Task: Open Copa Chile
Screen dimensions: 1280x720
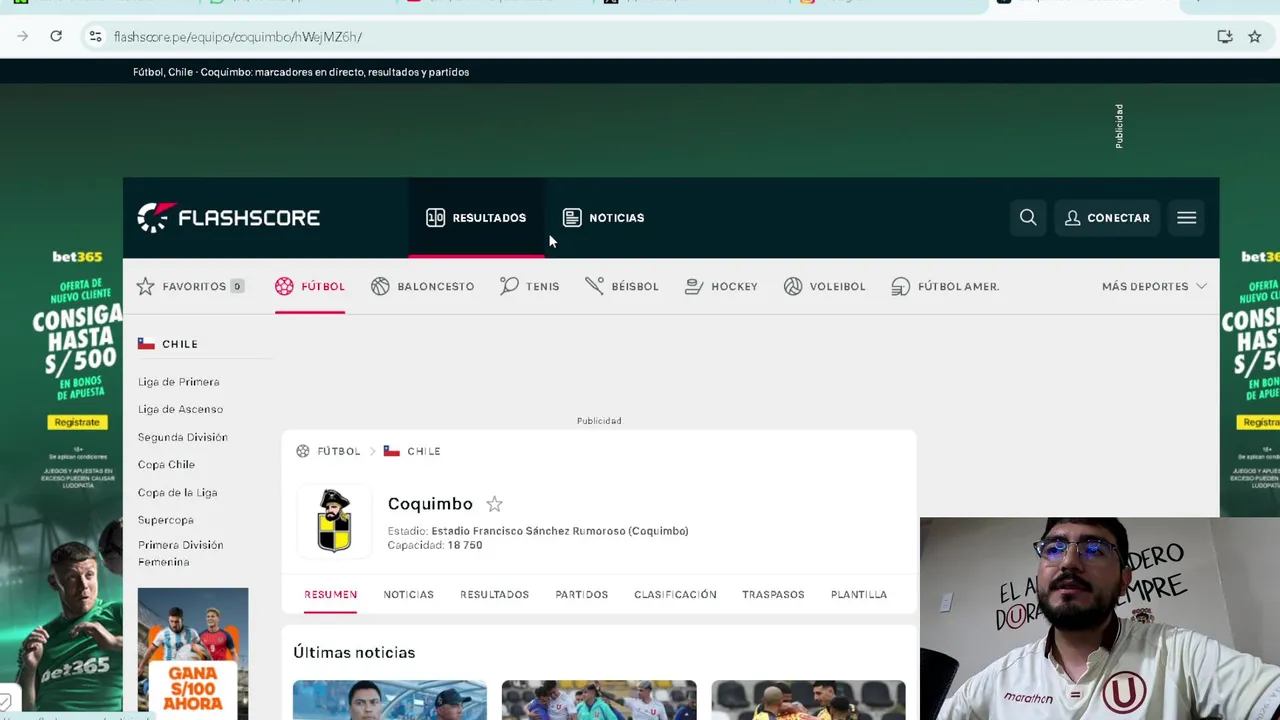Action: click(167, 464)
